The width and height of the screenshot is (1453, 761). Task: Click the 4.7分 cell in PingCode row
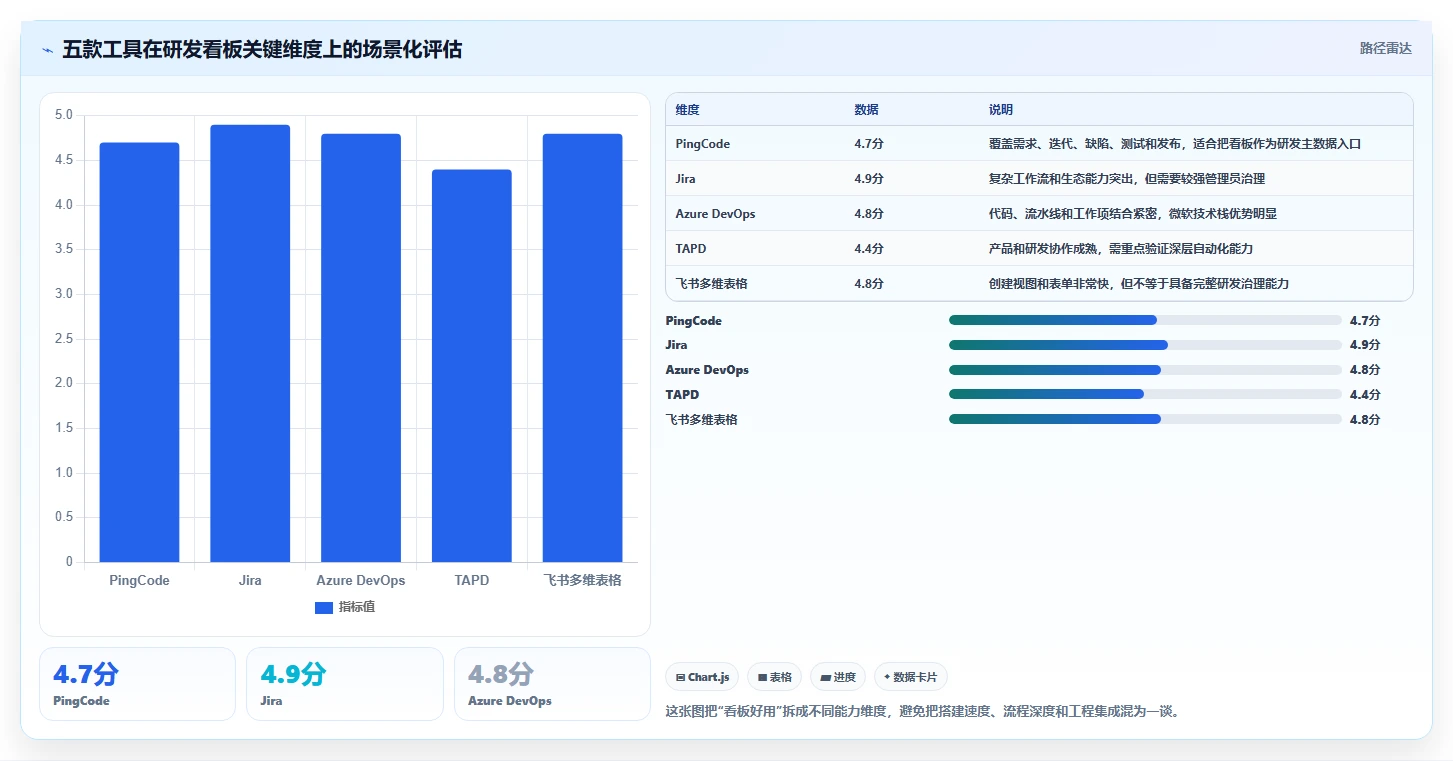(869, 144)
